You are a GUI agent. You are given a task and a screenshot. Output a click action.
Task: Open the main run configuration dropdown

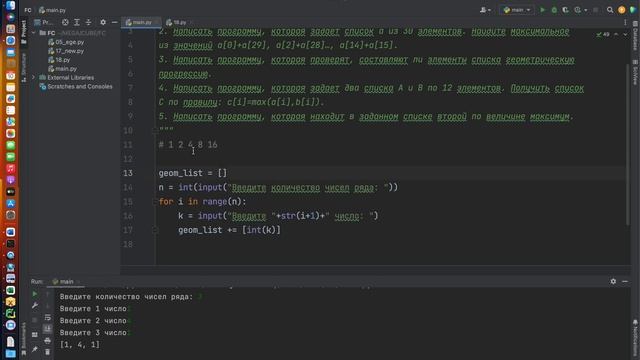[517, 10]
